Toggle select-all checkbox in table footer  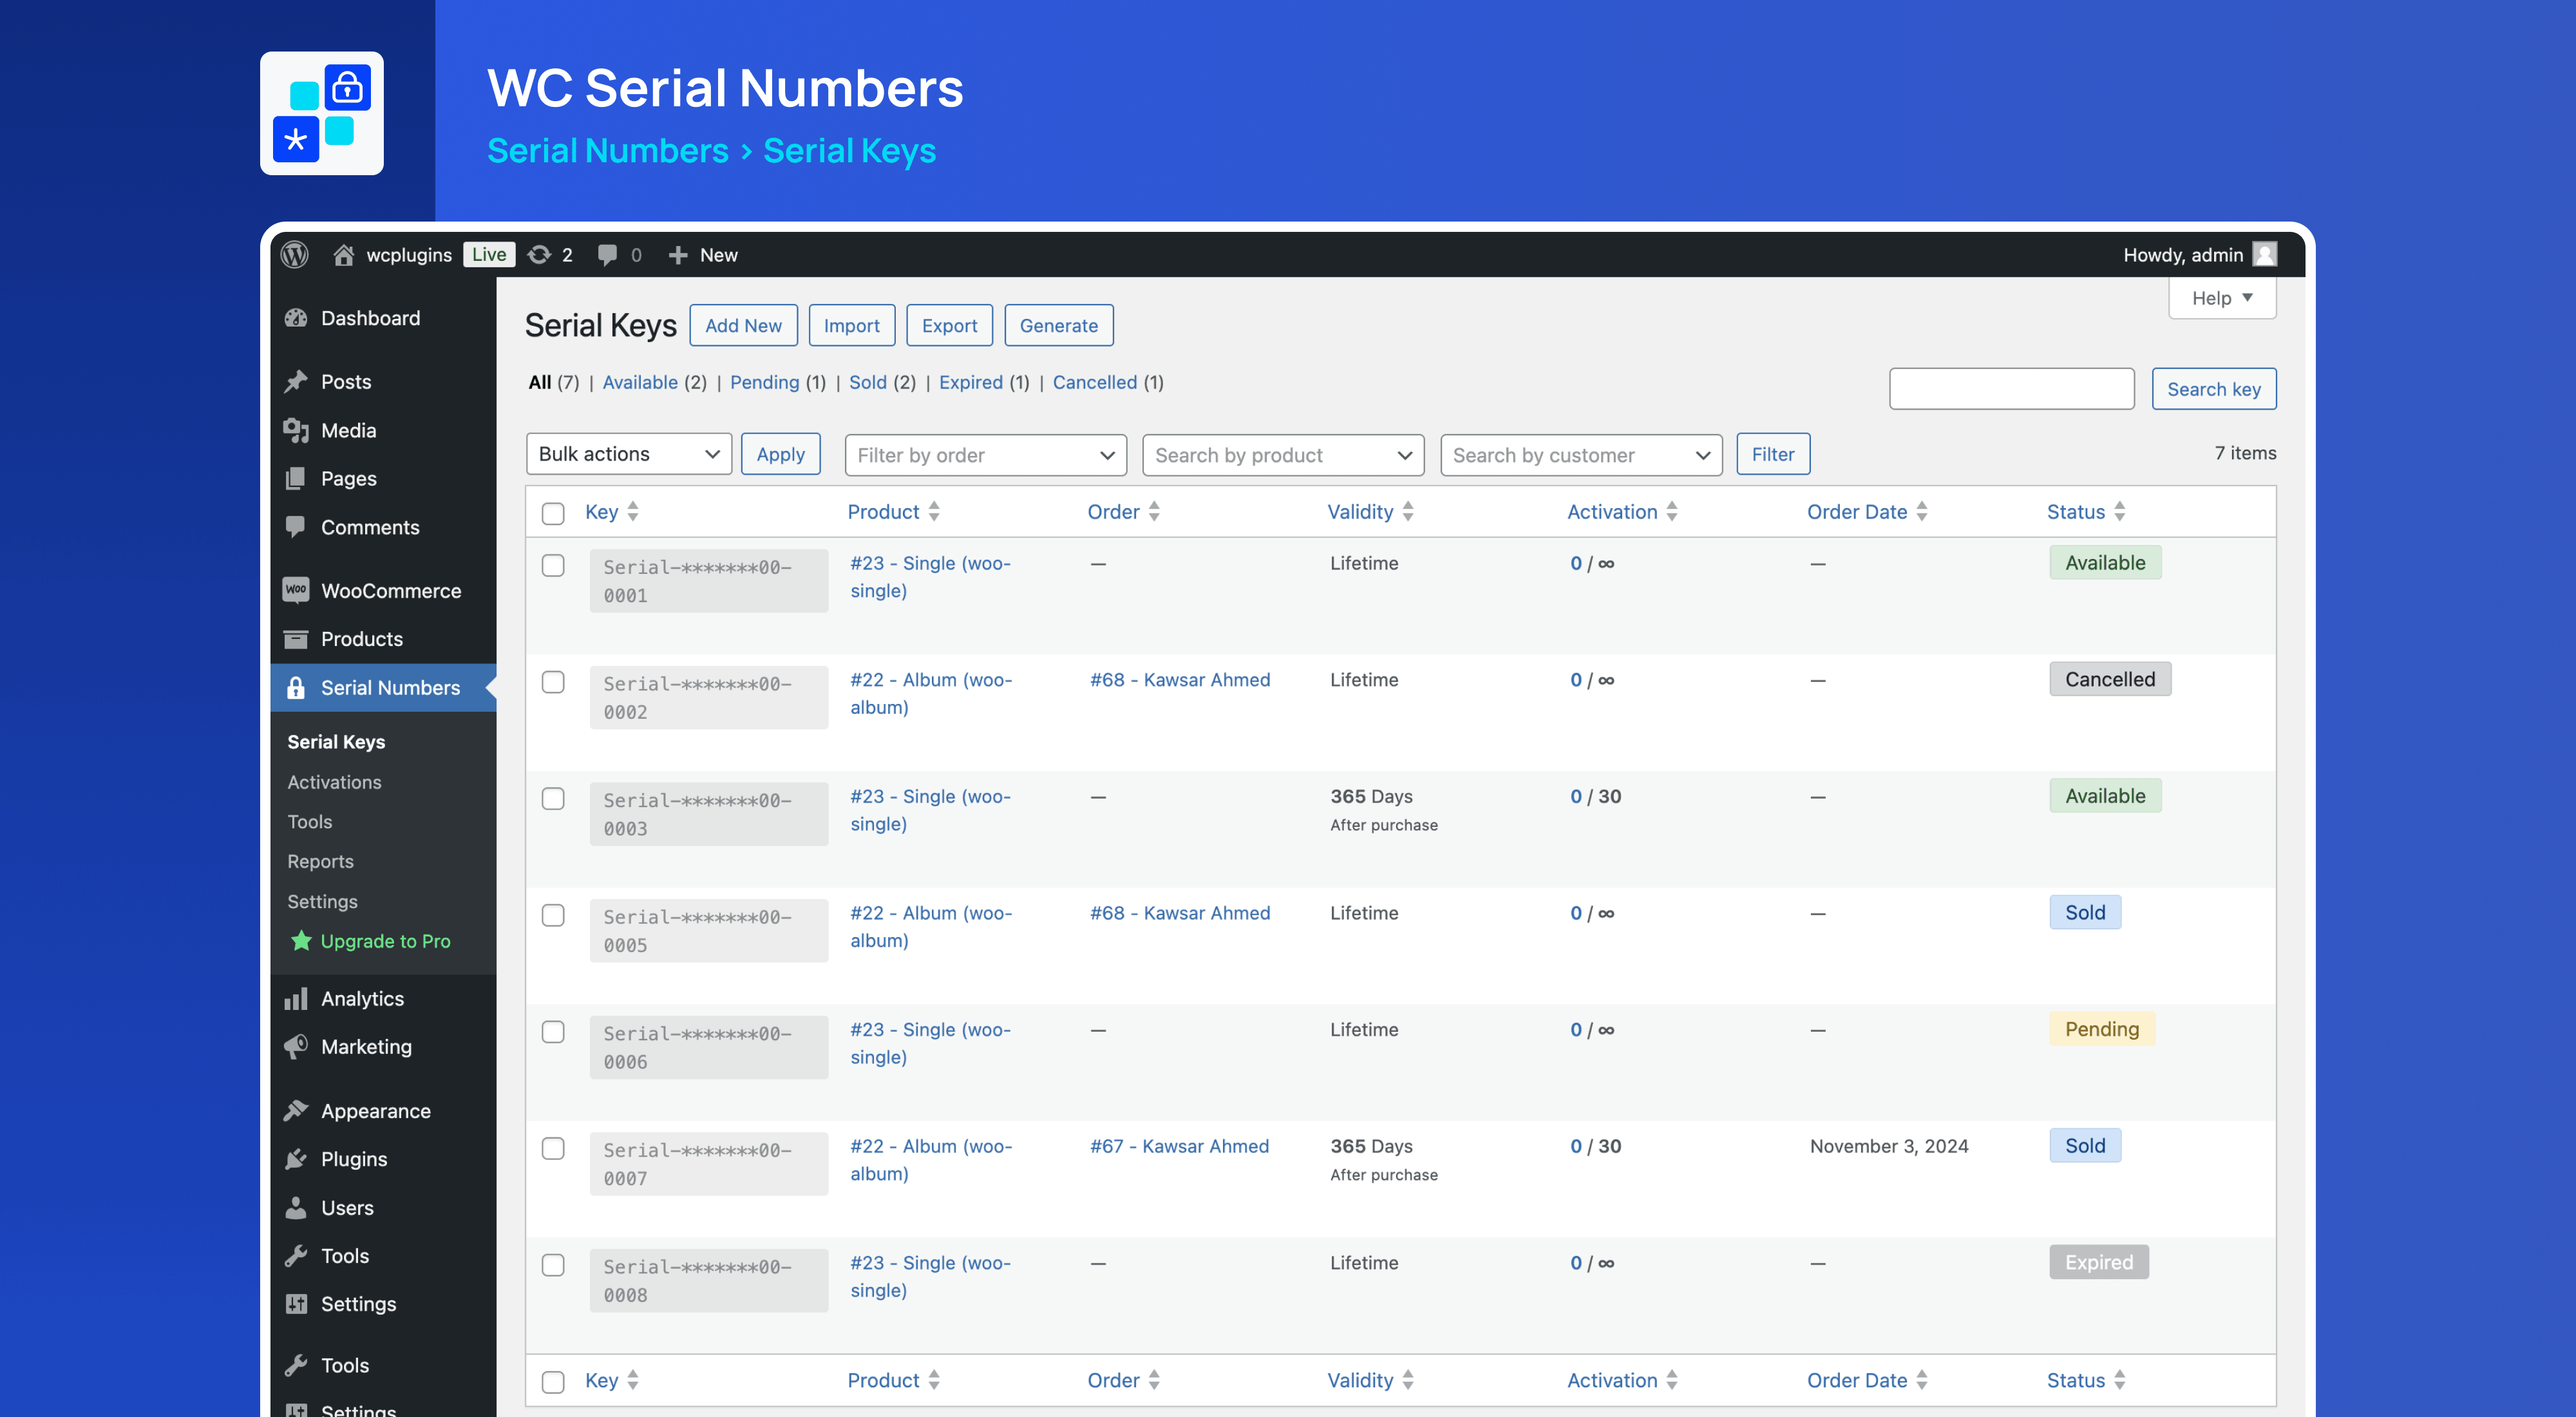pos(553,1382)
